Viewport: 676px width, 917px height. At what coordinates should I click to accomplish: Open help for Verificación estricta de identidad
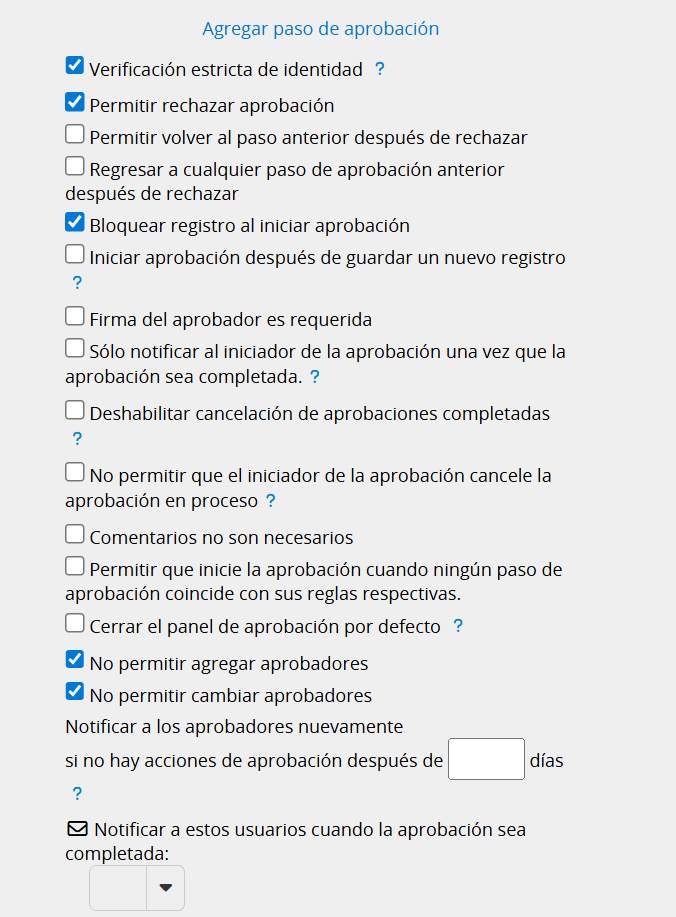click(379, 69)
